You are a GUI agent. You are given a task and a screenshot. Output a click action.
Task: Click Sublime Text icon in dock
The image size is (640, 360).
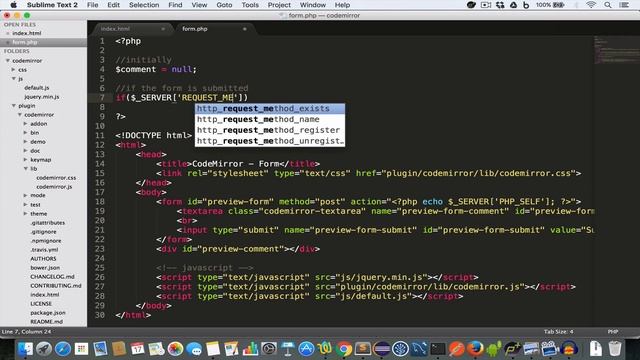point(362,349)
